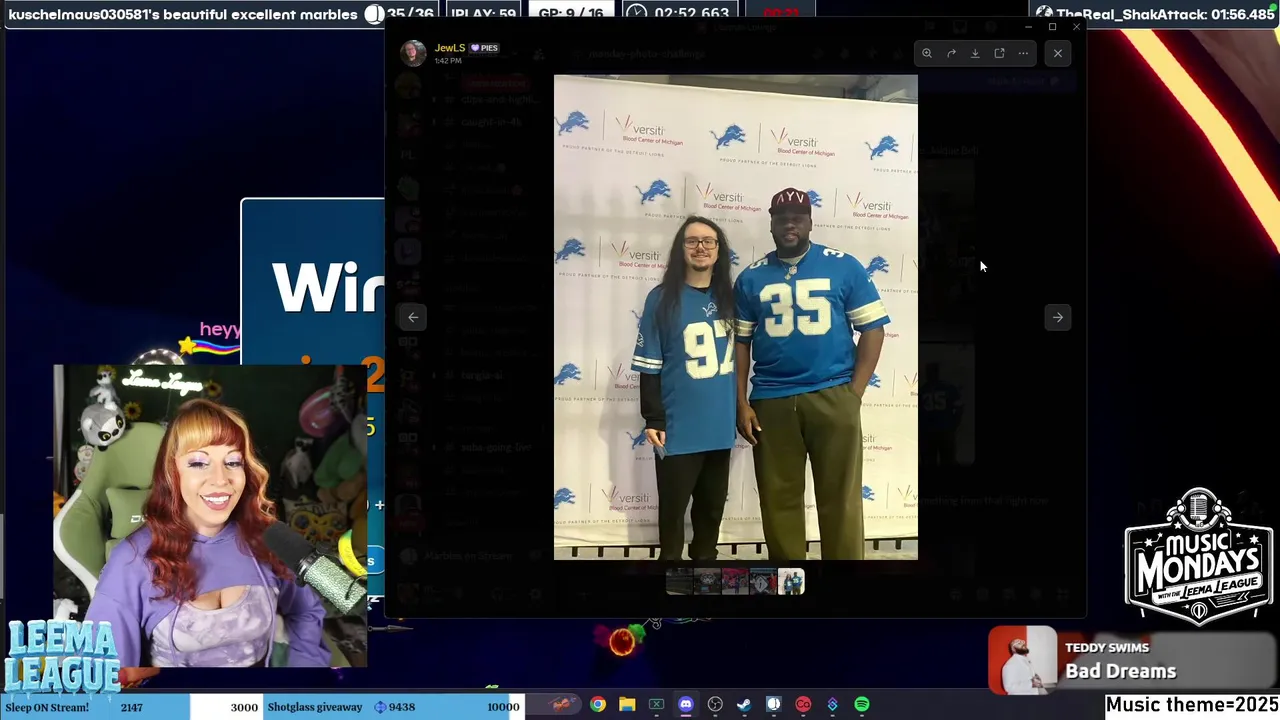Viewport: 1280px width, 720px height.
Task: Advance to the next image with right arrow
Action: pos(1057,317)
